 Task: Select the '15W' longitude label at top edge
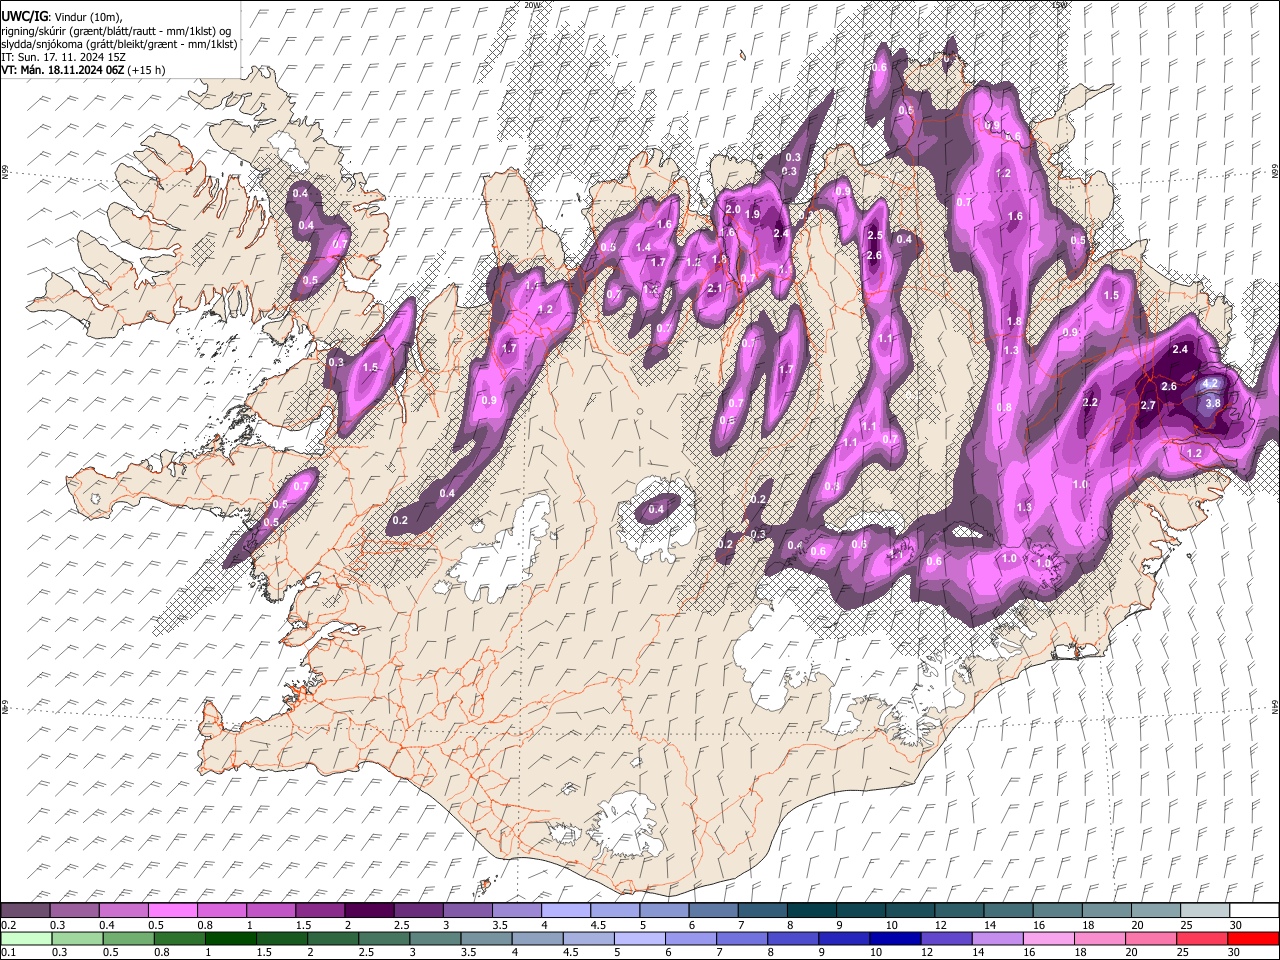coord(1060,5)
